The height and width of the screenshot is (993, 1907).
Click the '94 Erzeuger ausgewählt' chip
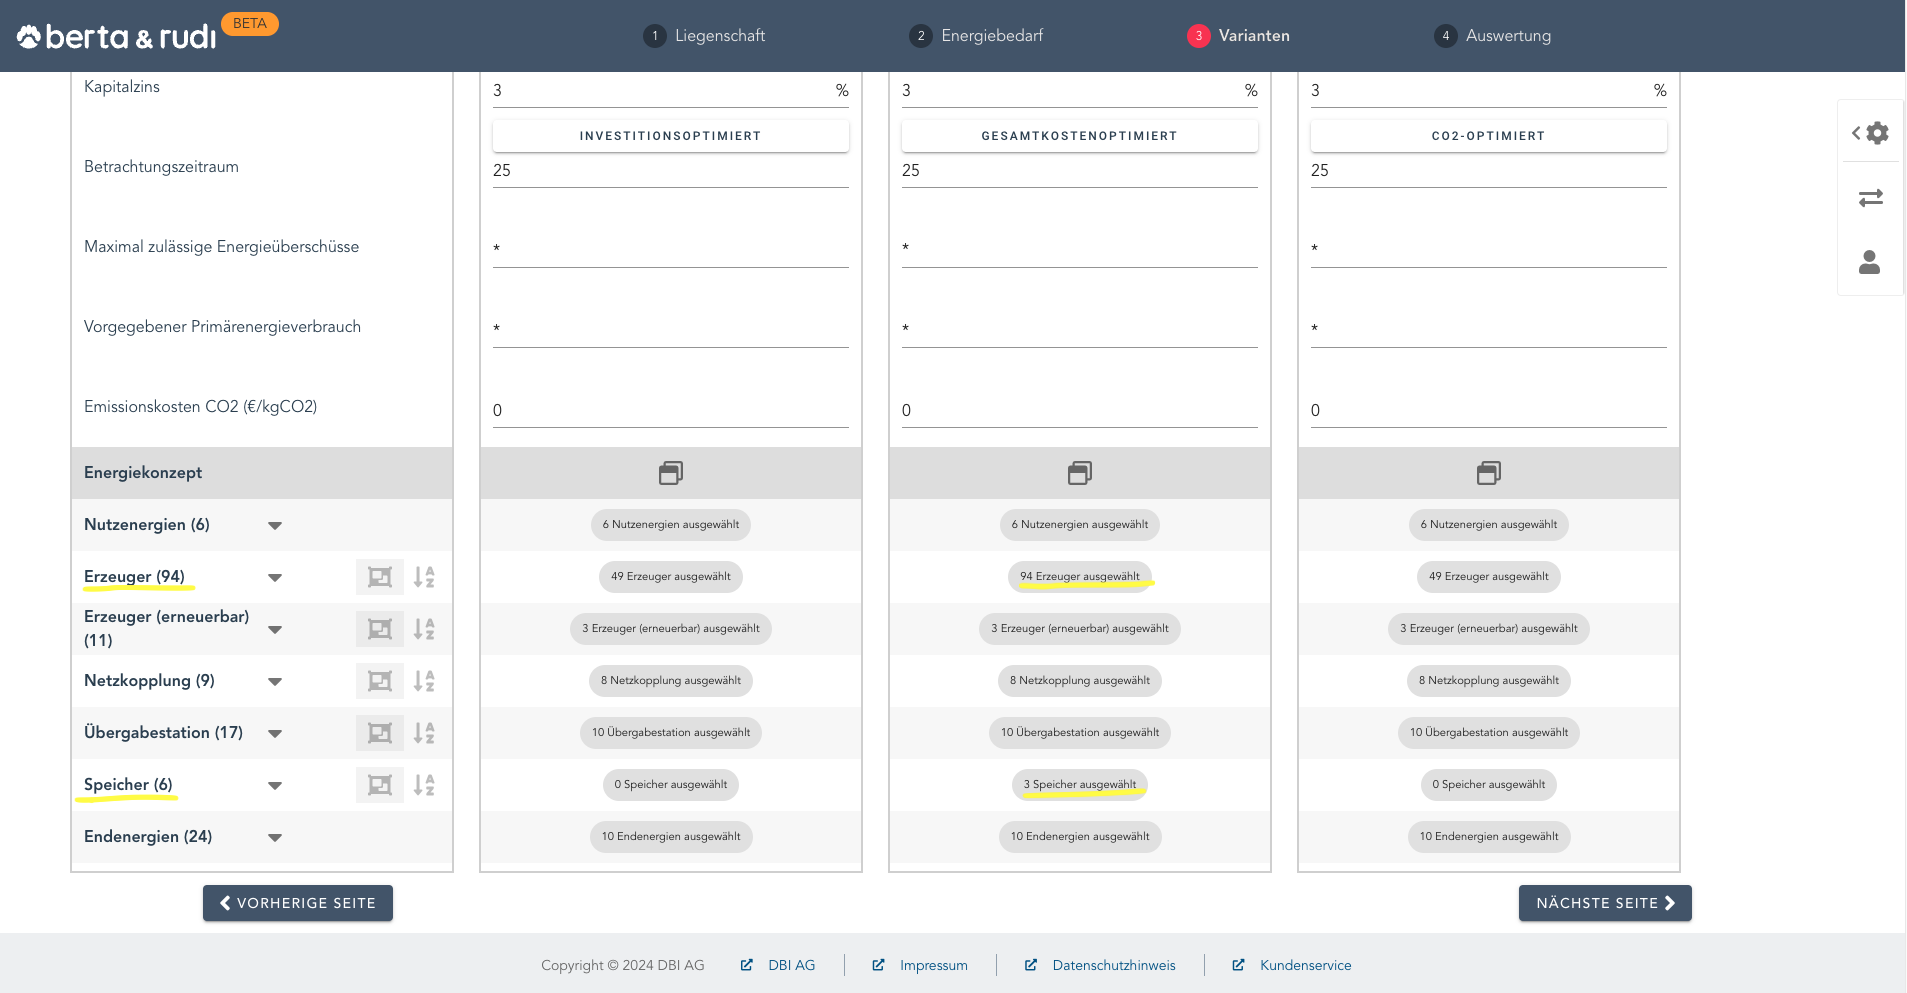pos(1079,577)
